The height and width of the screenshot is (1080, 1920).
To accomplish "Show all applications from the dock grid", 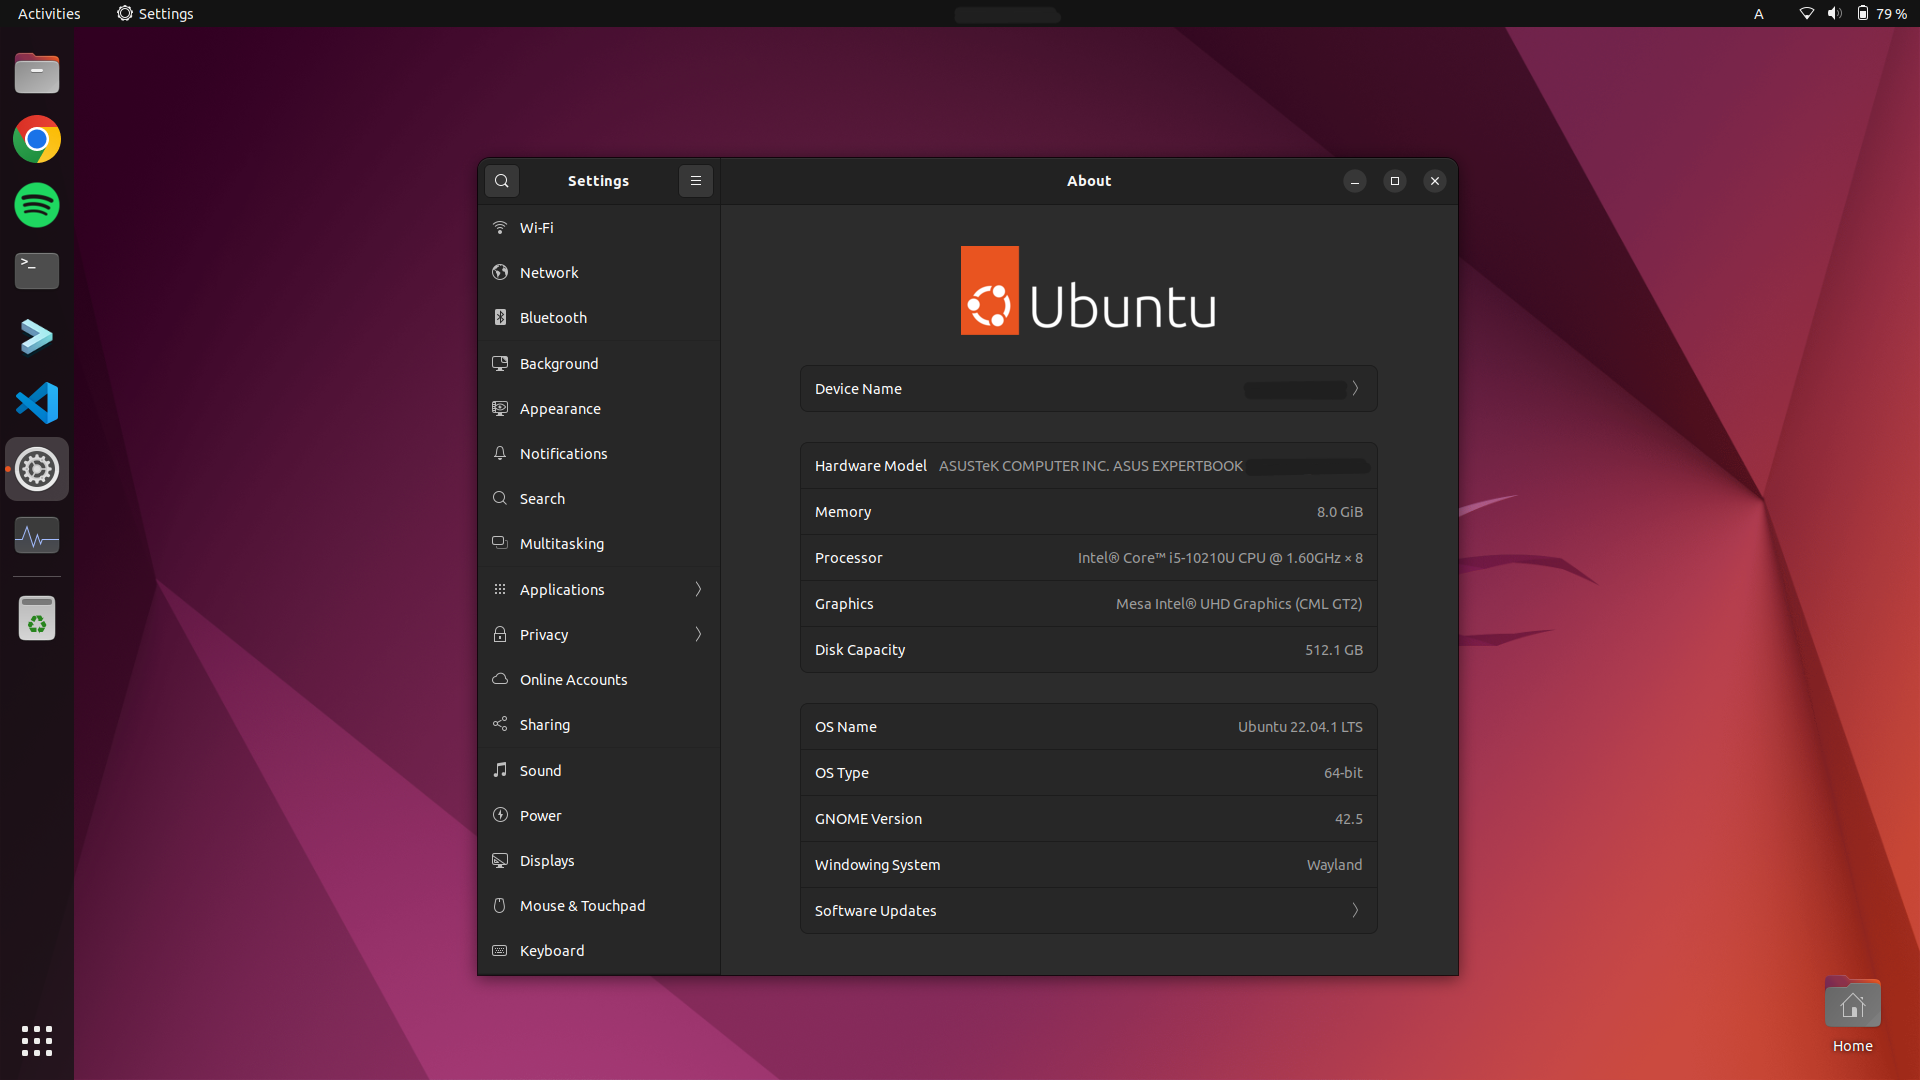I will (x=36, y=1041).
